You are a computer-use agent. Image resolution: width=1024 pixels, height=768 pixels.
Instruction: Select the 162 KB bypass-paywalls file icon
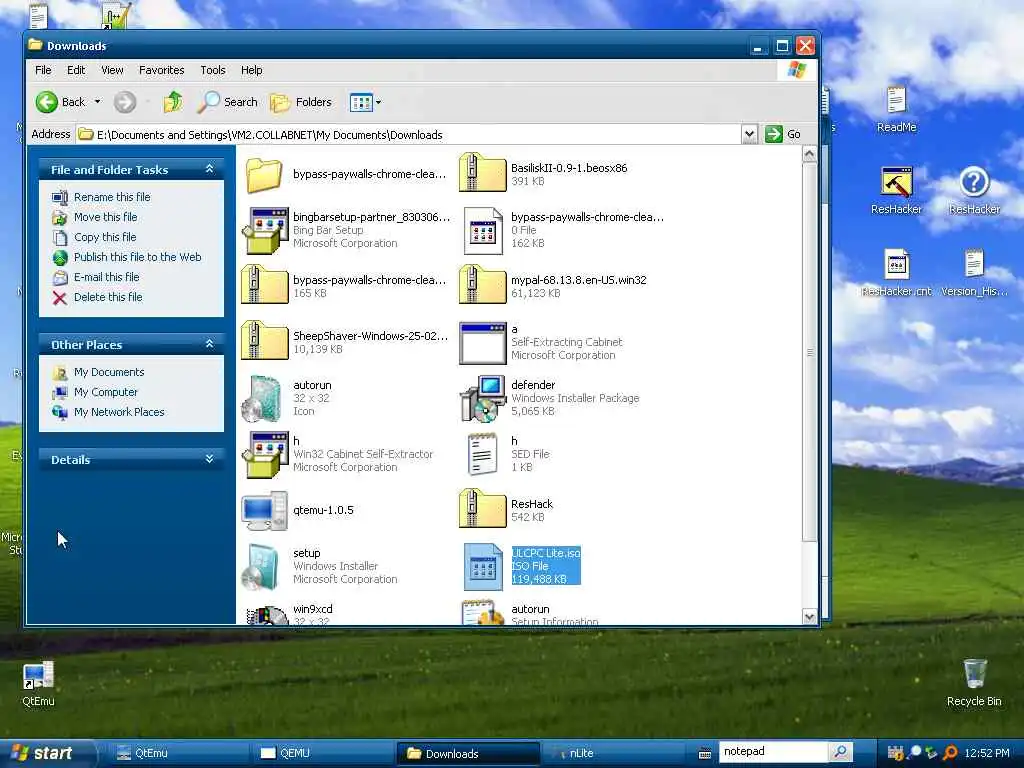point(483,231)
